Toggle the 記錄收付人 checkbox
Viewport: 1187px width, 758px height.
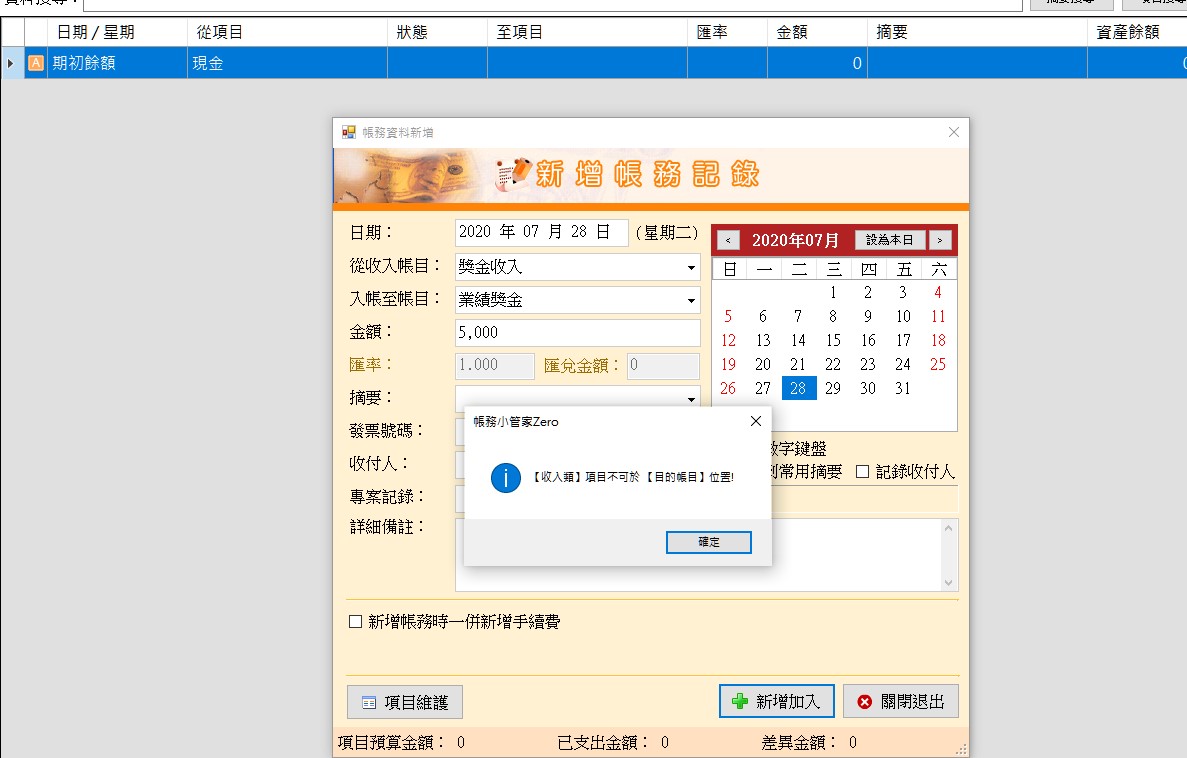(x=863, y=472)
